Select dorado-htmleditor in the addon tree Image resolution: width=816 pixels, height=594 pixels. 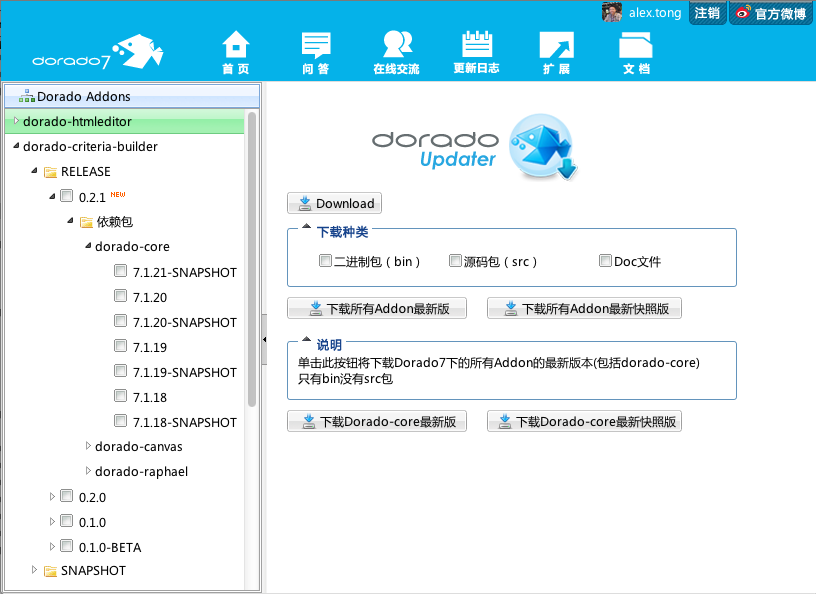click(x=78, y=122)
